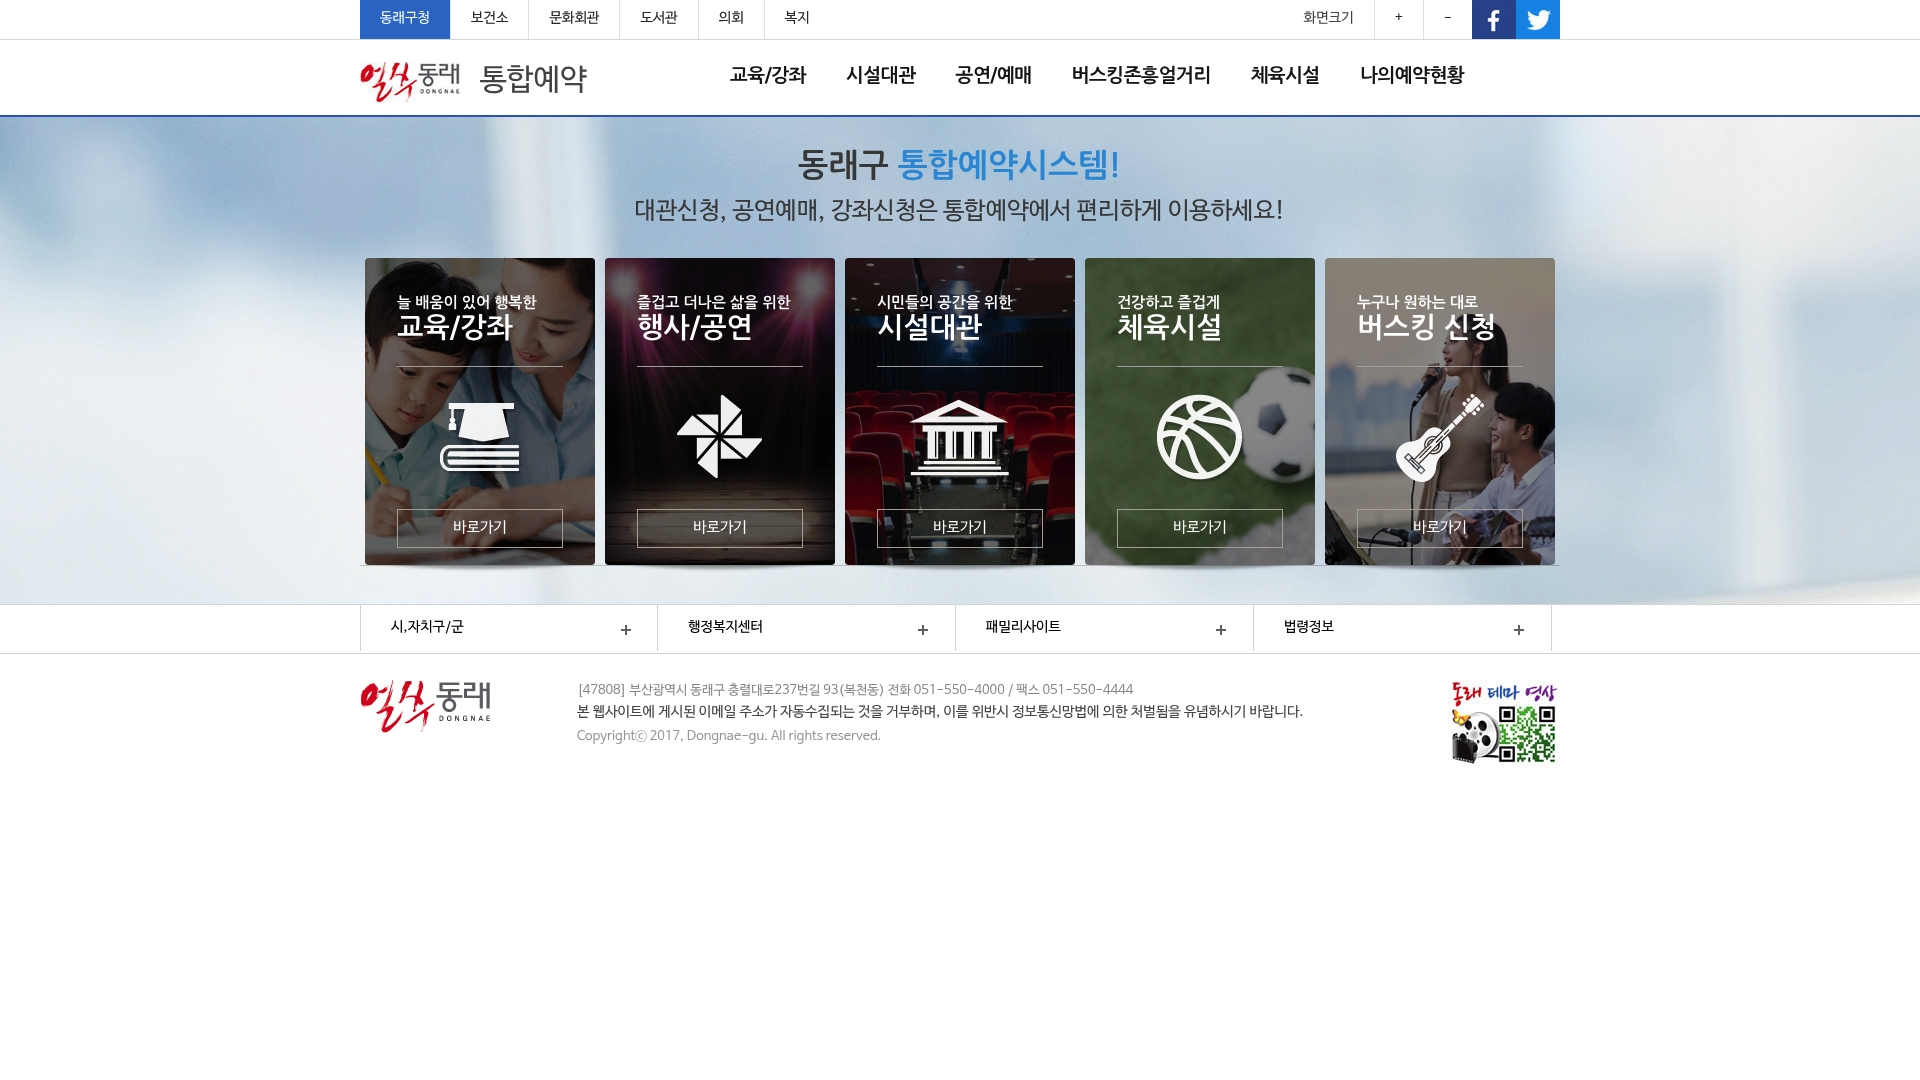Image resolution: width=1920 pixels, height=1080 pixels.
Task: Click the 버스킹 신청 card title
Action: point(1426,327)
